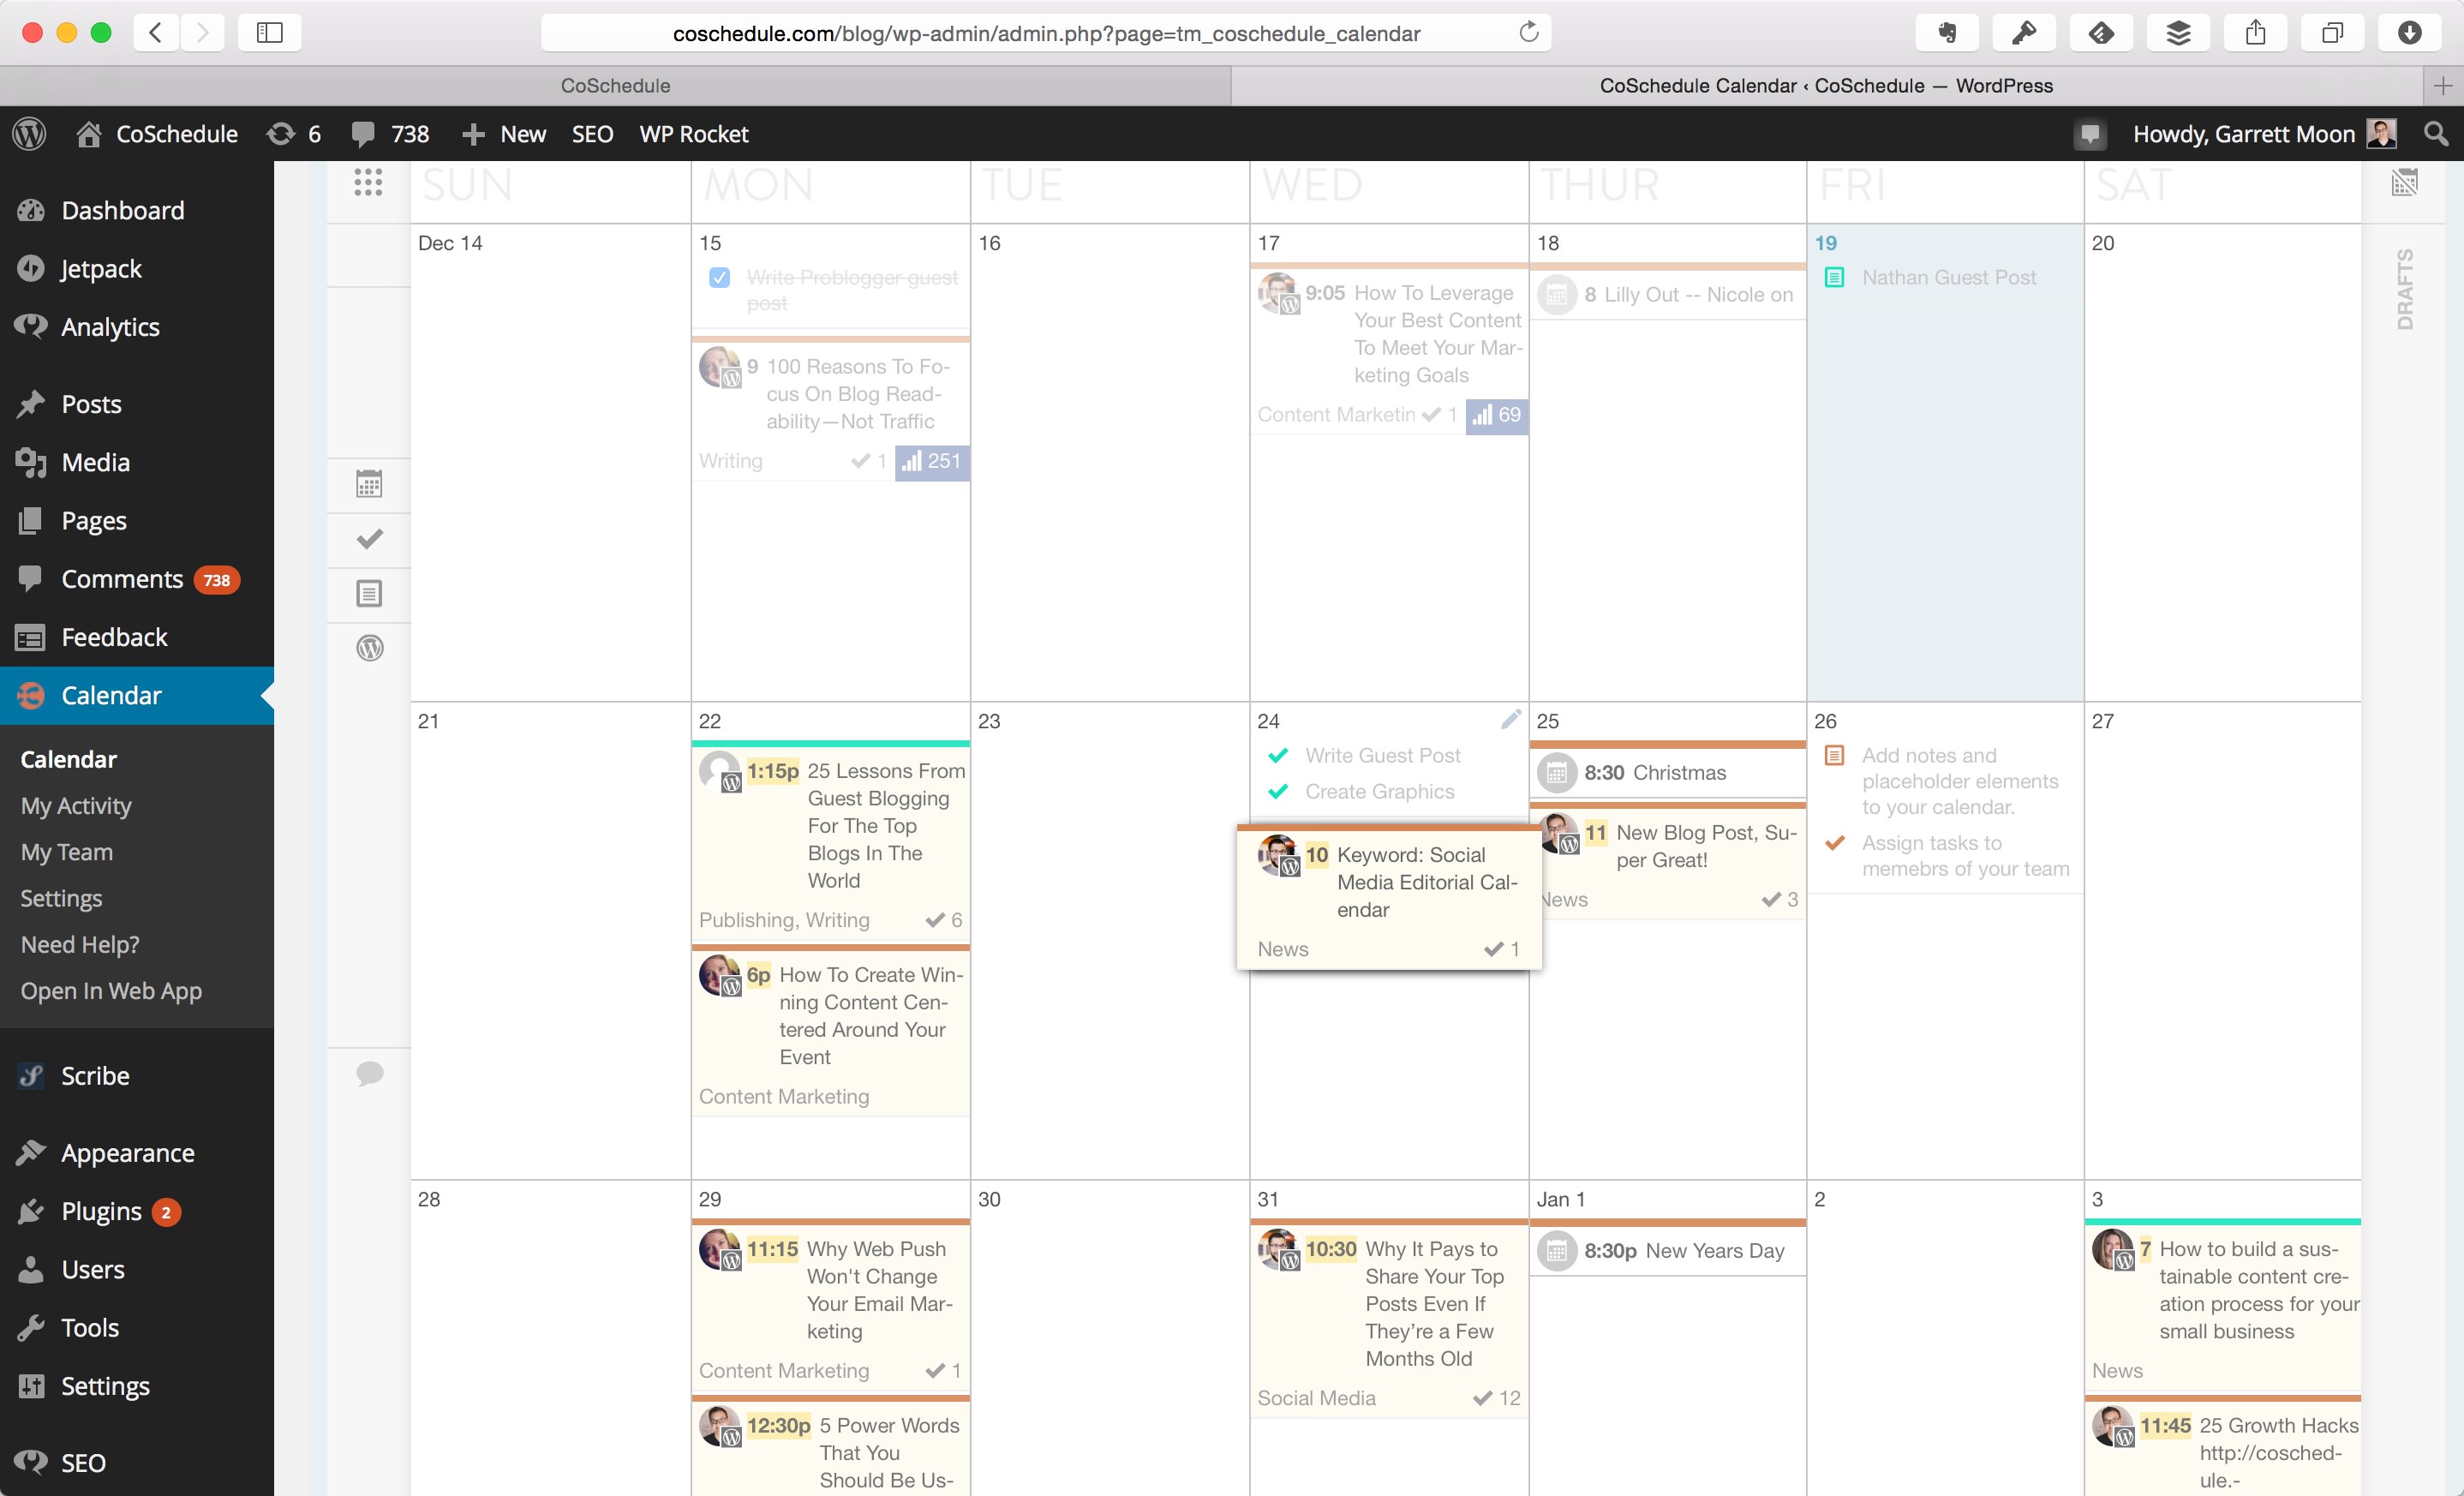Click the search magnifier in the admin bar

[2436, 134]
